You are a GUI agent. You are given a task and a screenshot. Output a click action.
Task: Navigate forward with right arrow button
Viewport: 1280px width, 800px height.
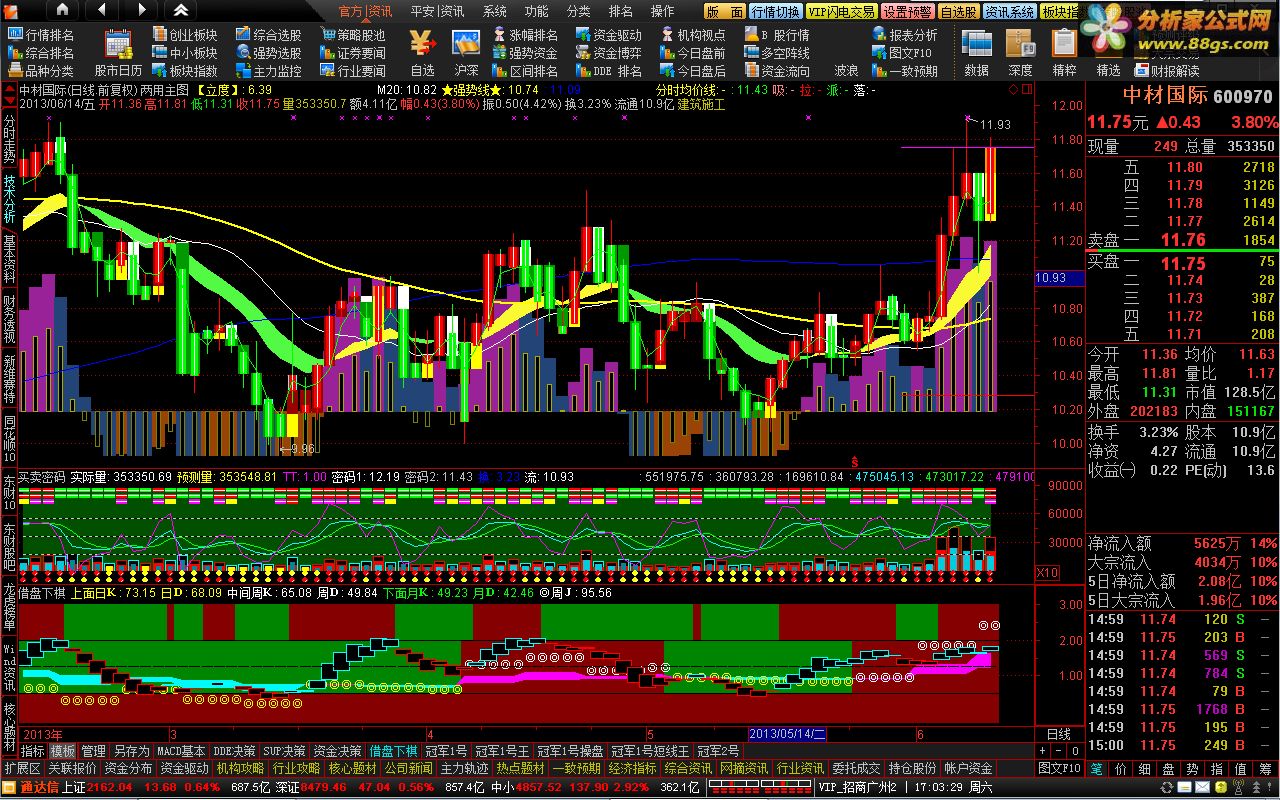(x=141, y=10)
